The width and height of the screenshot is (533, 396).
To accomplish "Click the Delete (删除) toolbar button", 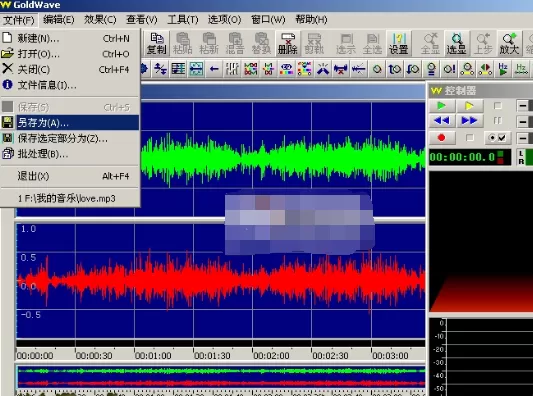I will (x=288, y=43).
